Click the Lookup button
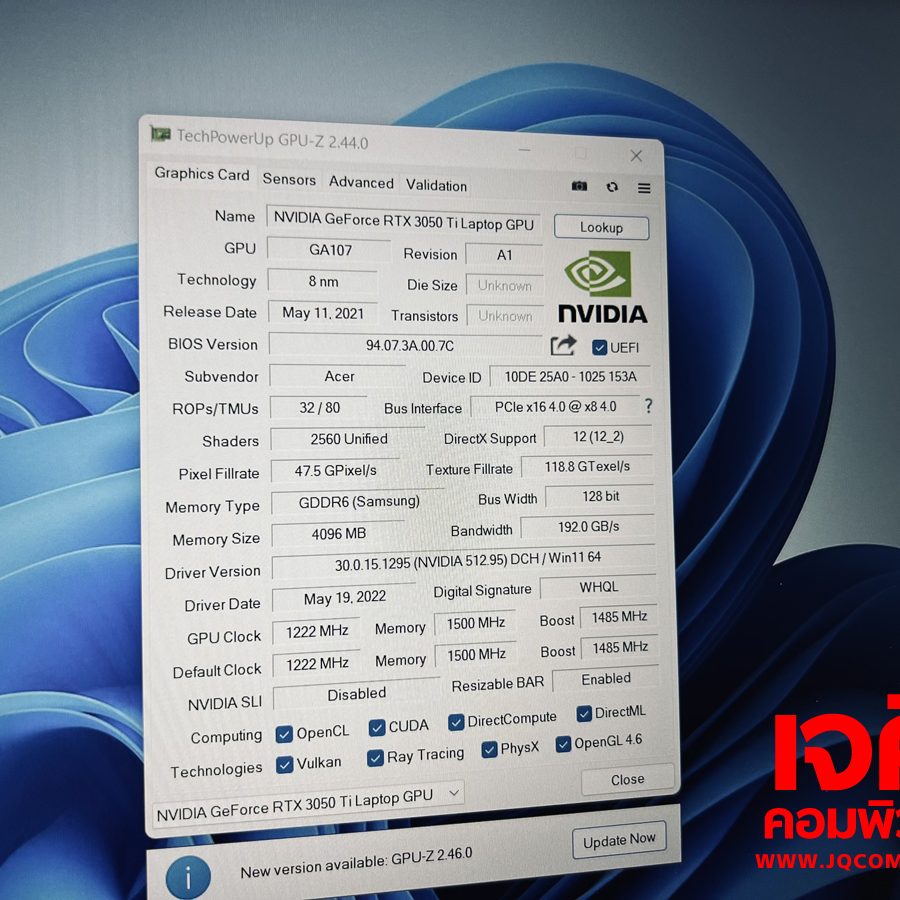The height and width of the screenshot is (900, 900). [x=601, y=227]
